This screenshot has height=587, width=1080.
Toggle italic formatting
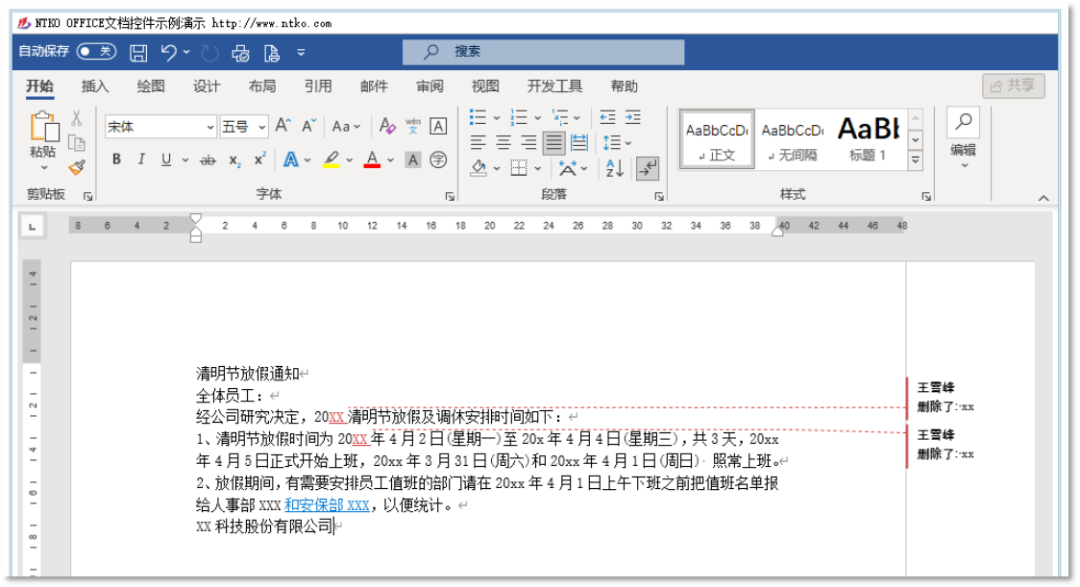click(141, 157)
